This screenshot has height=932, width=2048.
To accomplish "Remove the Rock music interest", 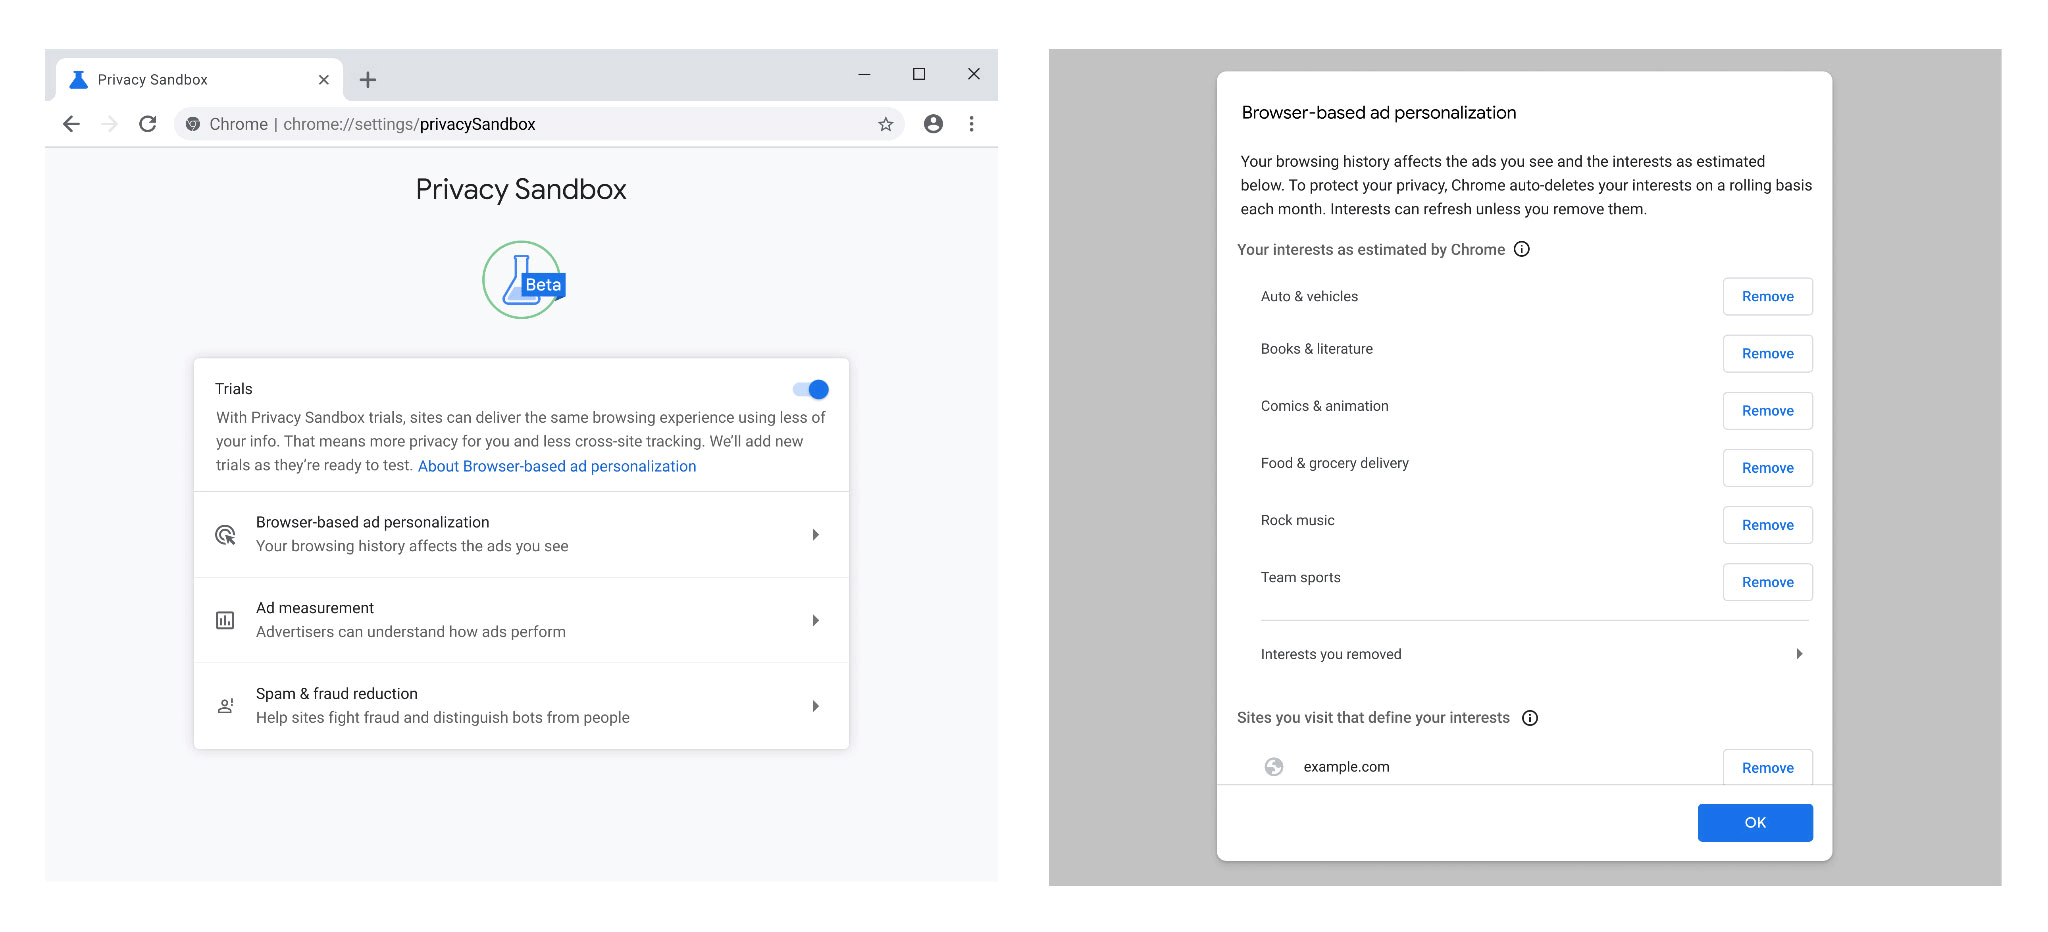I will click(1767, 525).
